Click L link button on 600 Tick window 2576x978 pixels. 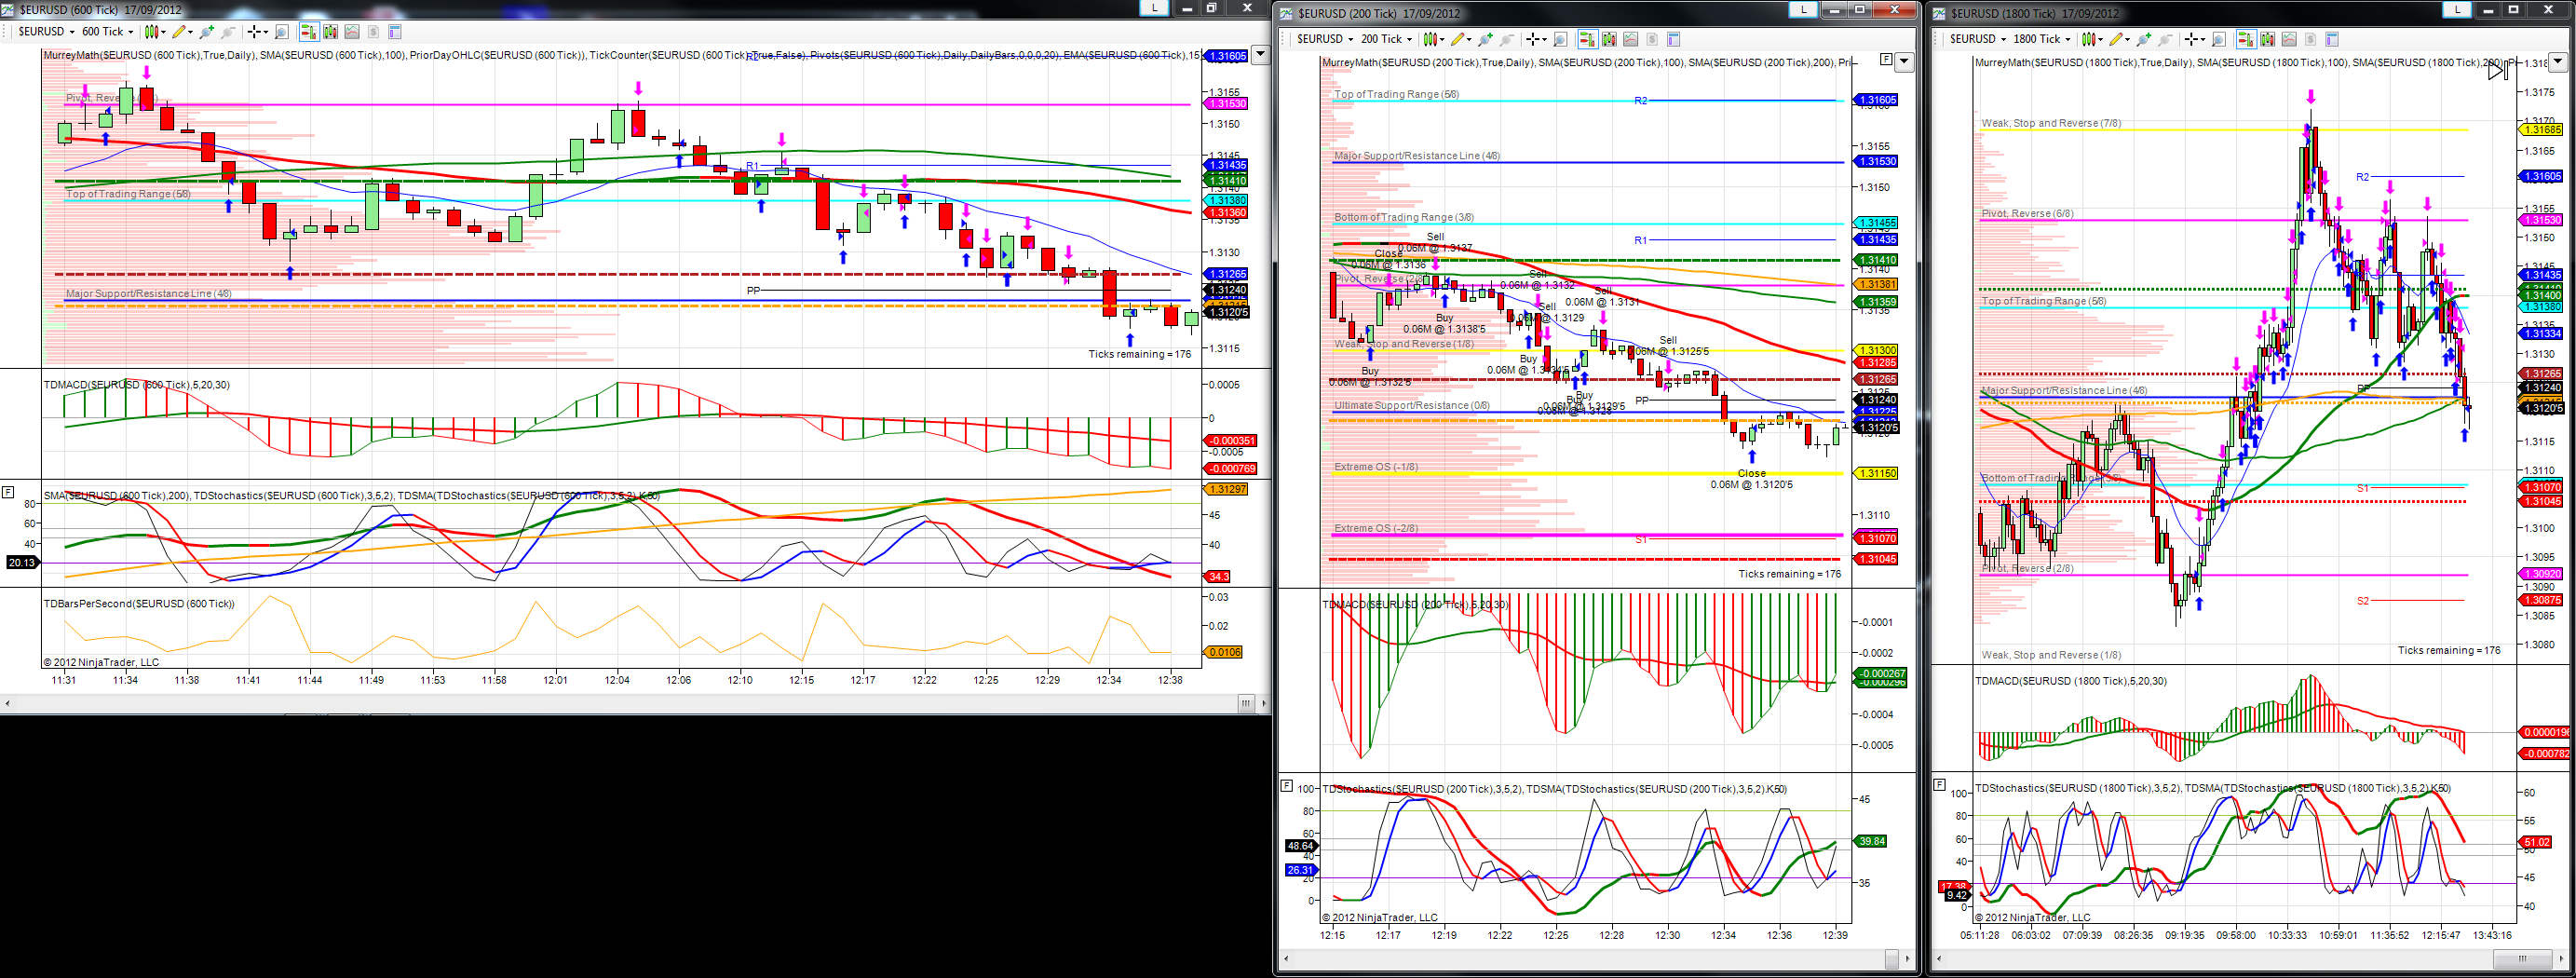click(1154, 7)
